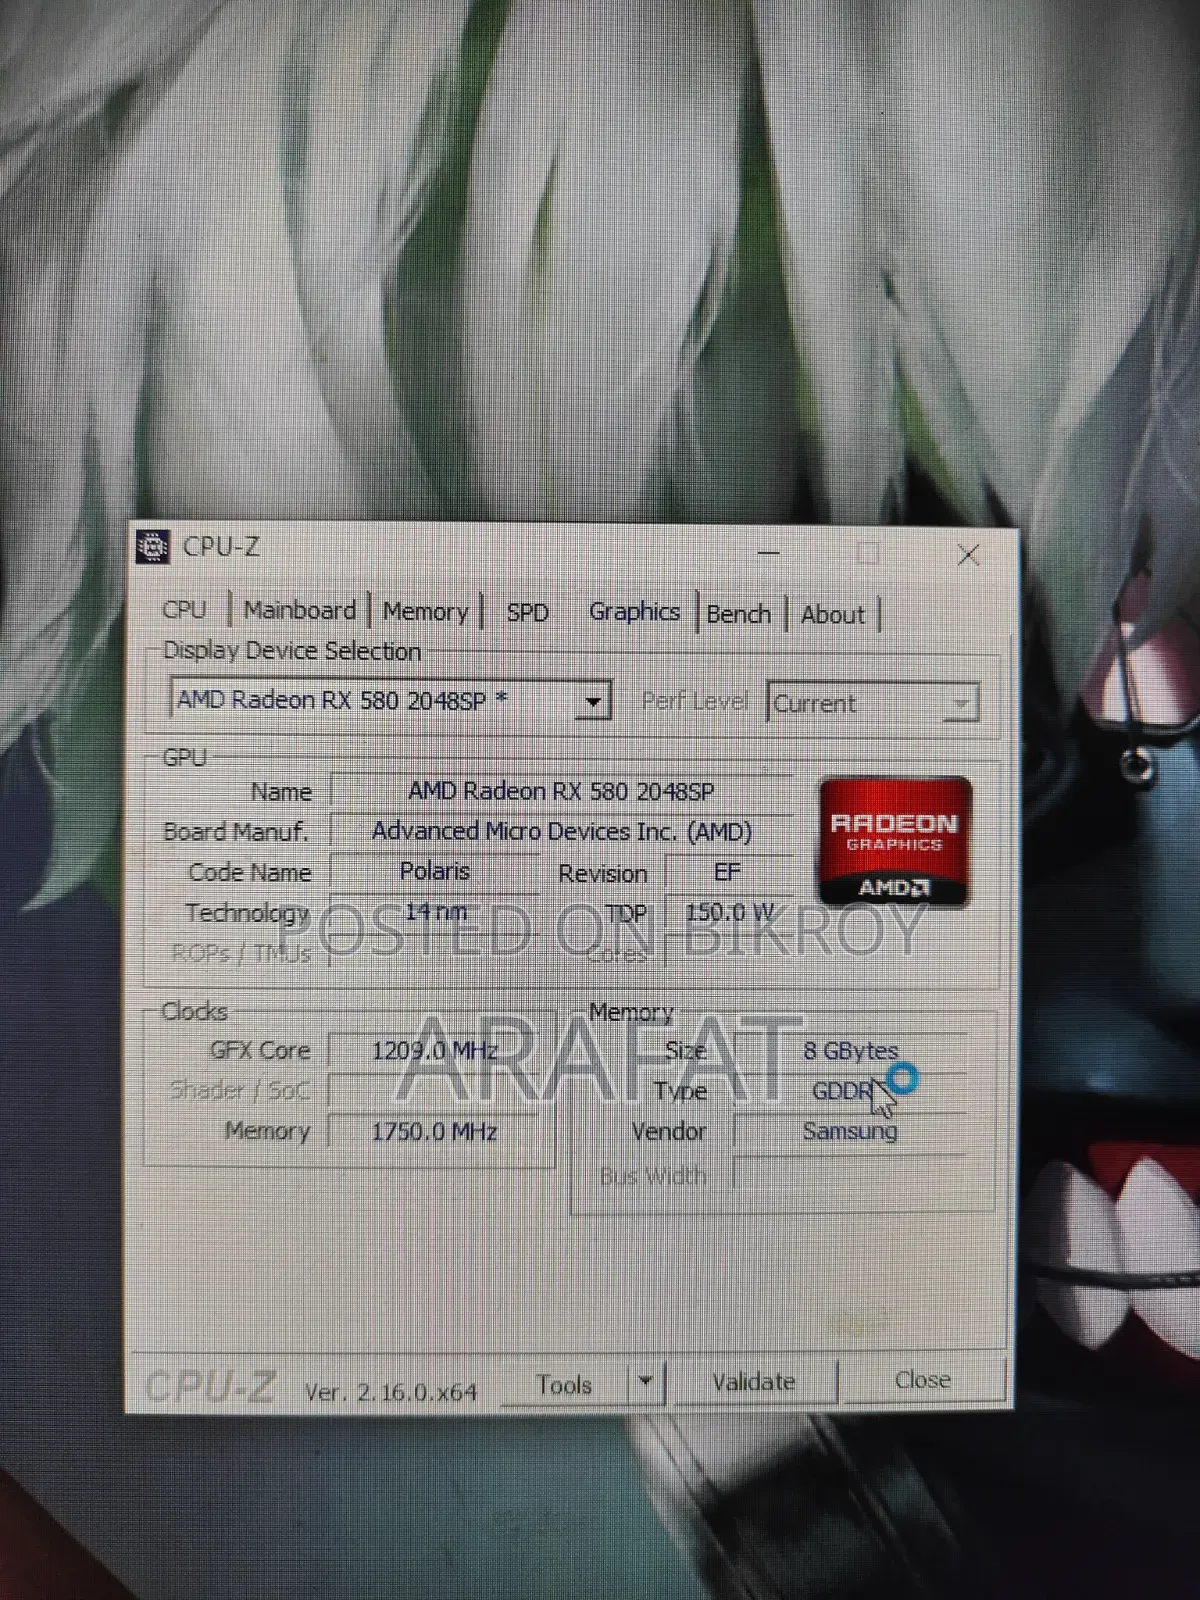Click Advanced Micro Devices Inc. (AMD) field
The image size is (1200, 1600).
[561, 831]
